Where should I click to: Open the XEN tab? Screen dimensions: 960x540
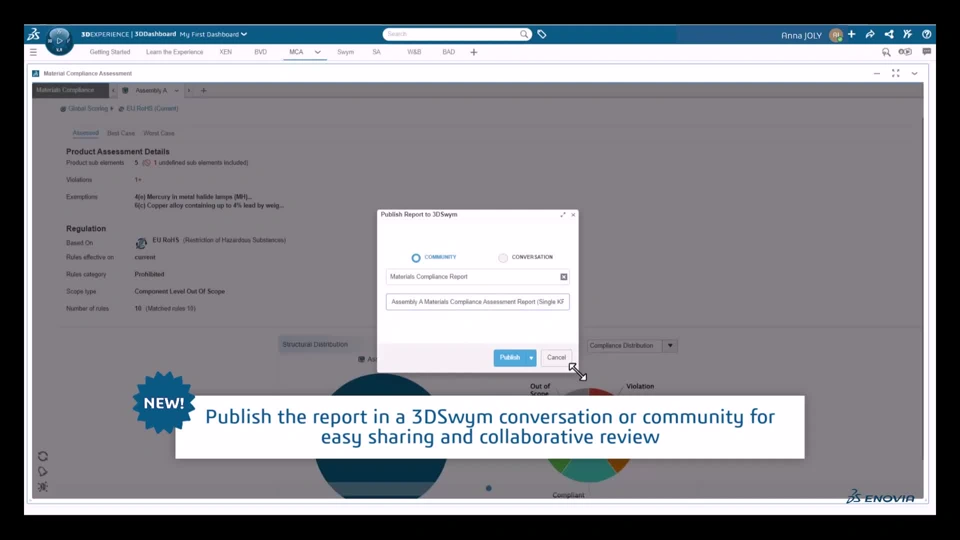point(225,52)
